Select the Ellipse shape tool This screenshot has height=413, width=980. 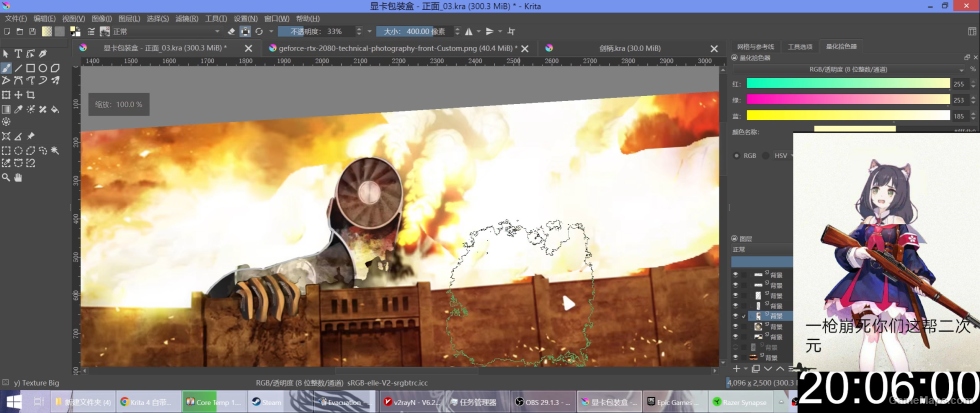pyautogui.click(x=43, y=67)
